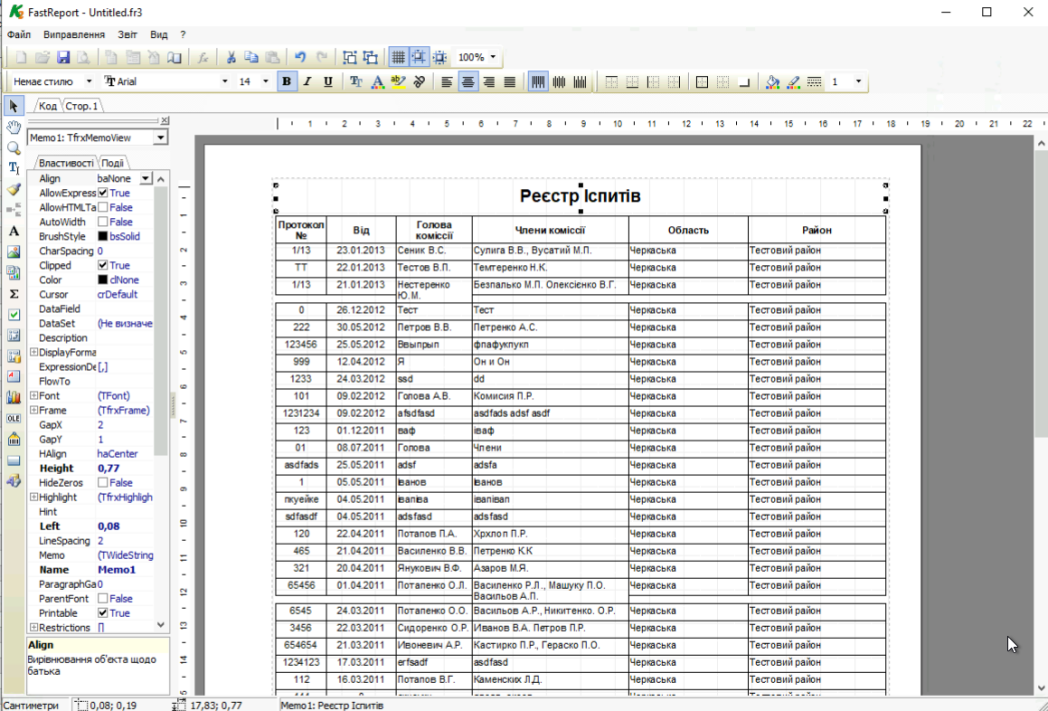
Task: Toggle AllowHTMLTags checkbox
Action: [x=103, y=208]
